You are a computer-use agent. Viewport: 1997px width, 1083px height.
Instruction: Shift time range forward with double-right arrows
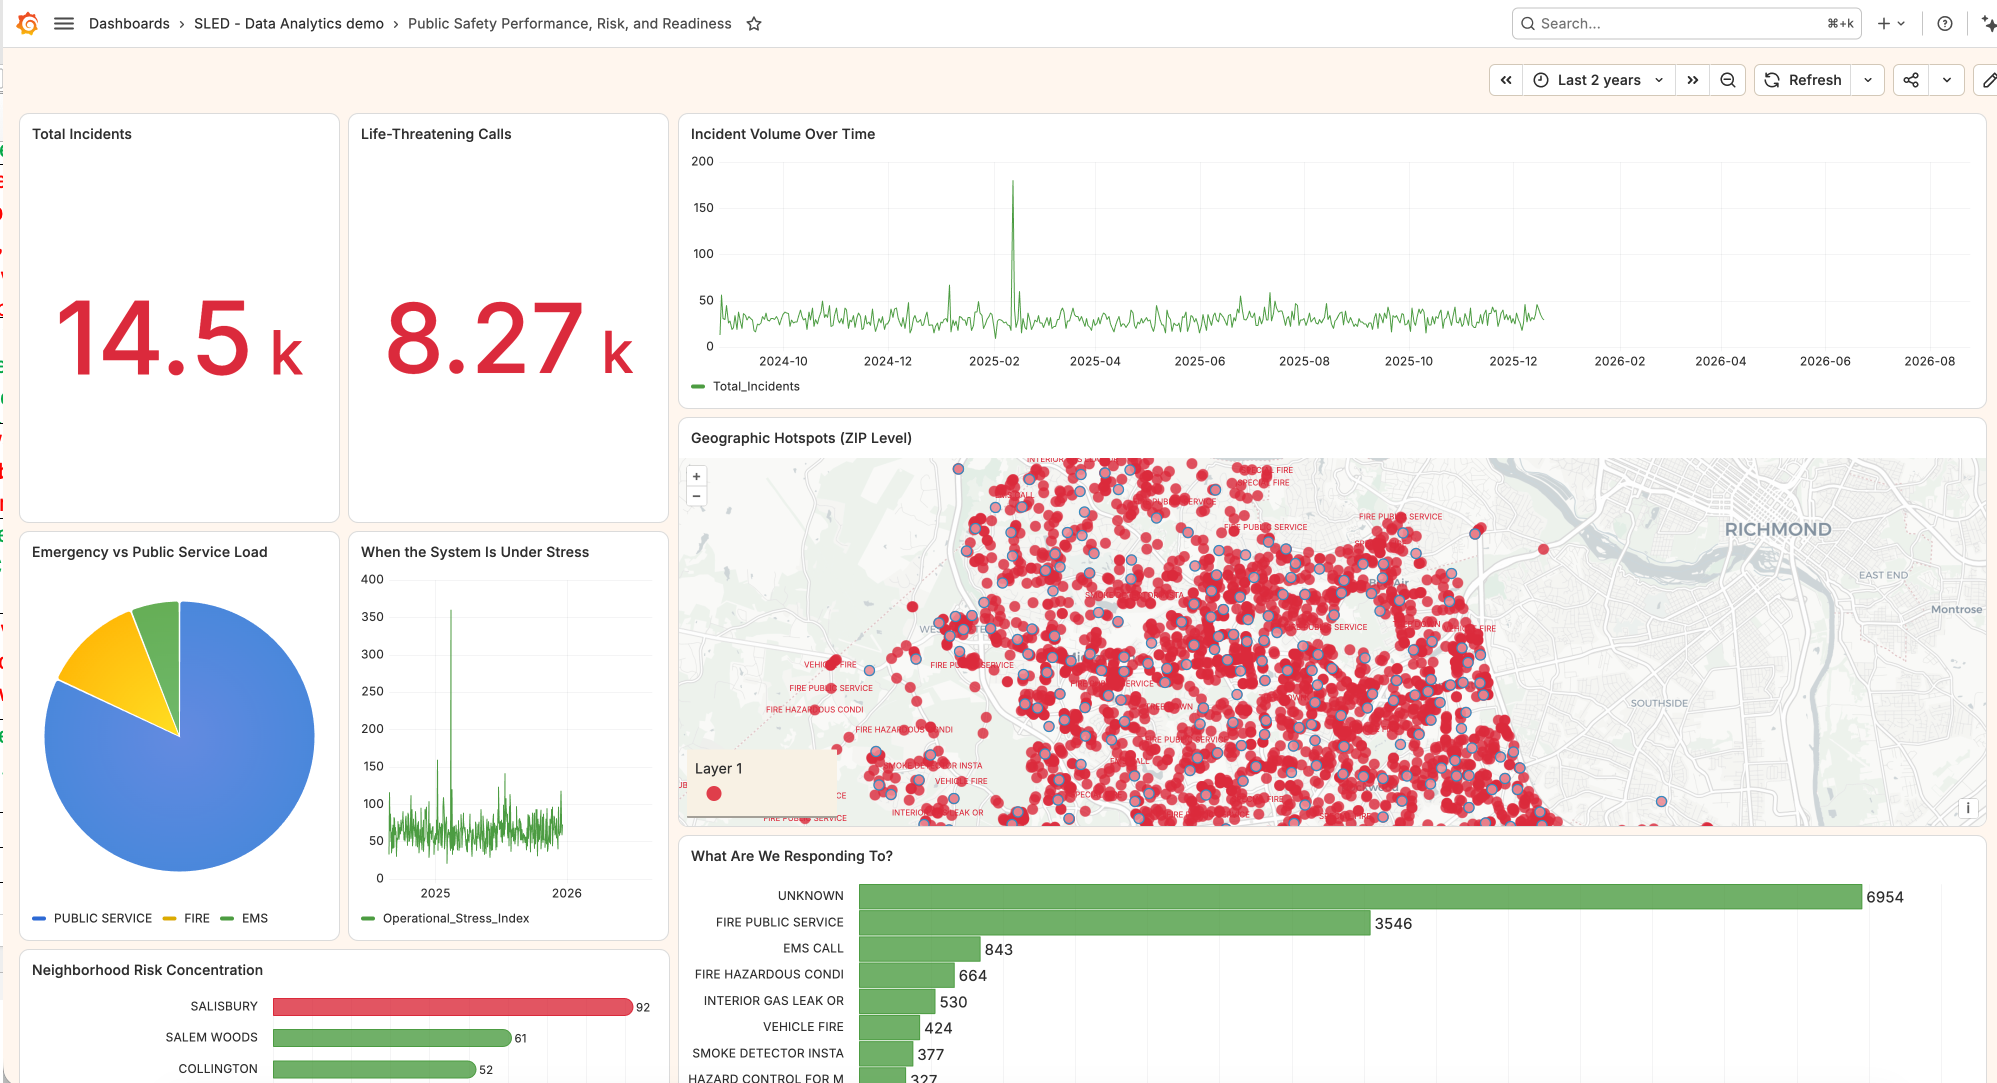coord(1692,80)
